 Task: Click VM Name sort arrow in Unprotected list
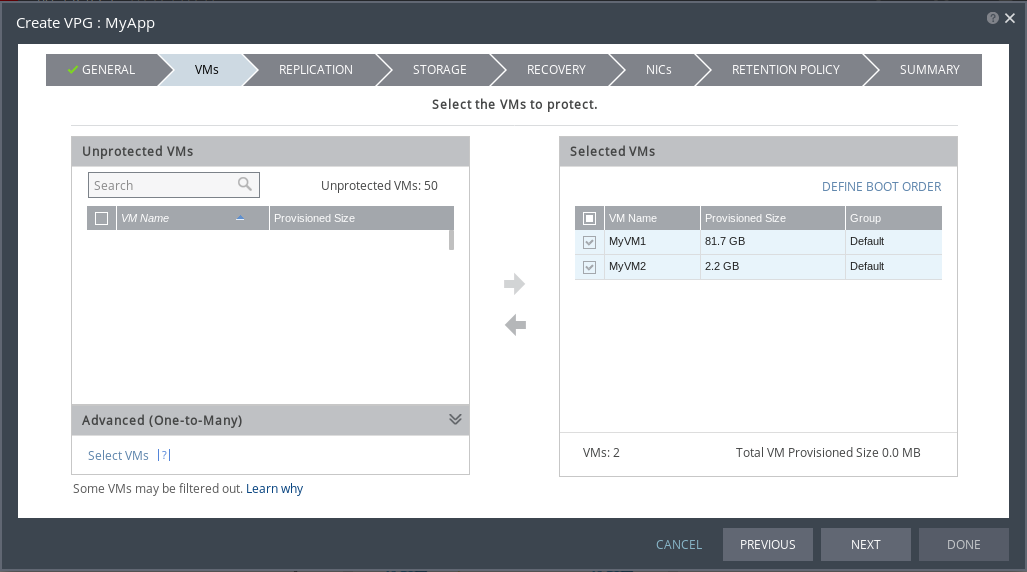(240, 218)
